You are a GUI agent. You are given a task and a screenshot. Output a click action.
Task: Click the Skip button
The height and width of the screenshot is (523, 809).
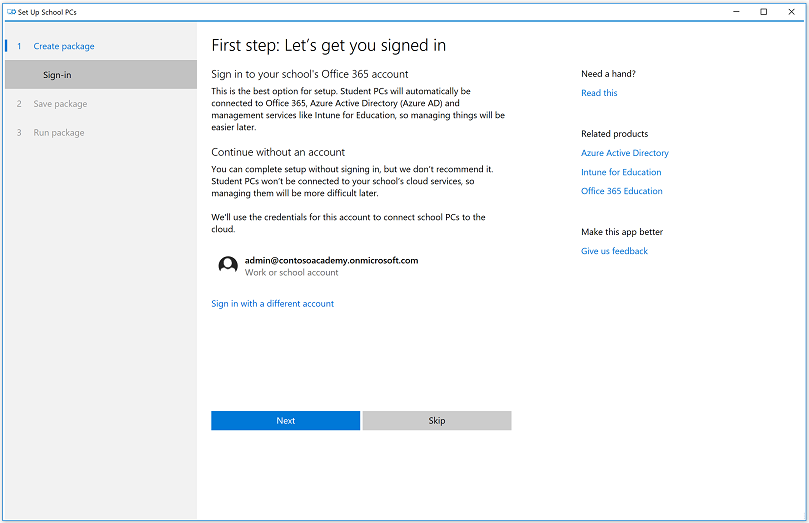[x=436, y=420]
